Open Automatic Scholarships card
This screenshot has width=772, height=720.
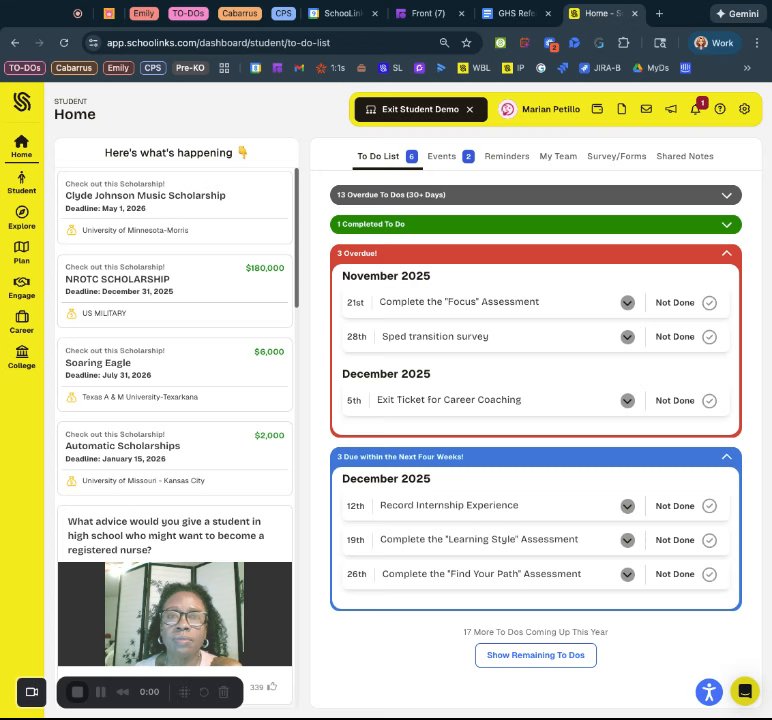click(175, 458)
